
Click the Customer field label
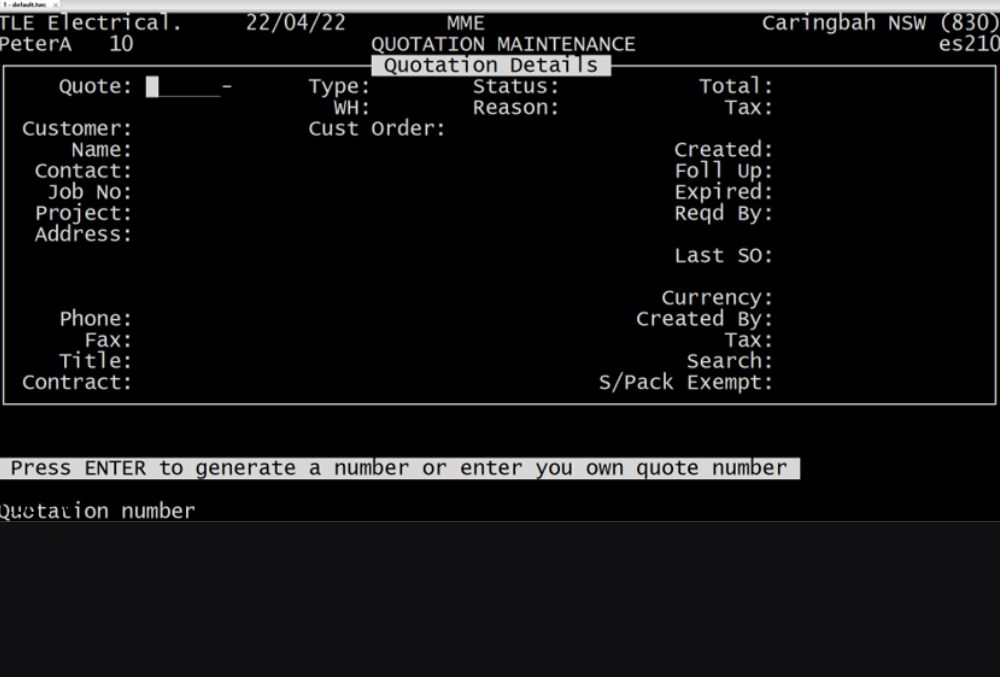coord(77,129)
